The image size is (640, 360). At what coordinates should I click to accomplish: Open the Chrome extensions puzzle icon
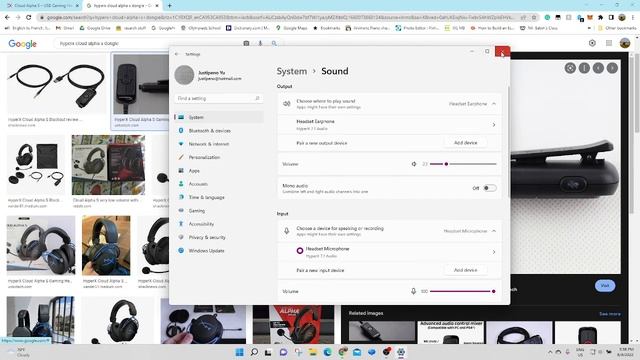click(600, 18)
